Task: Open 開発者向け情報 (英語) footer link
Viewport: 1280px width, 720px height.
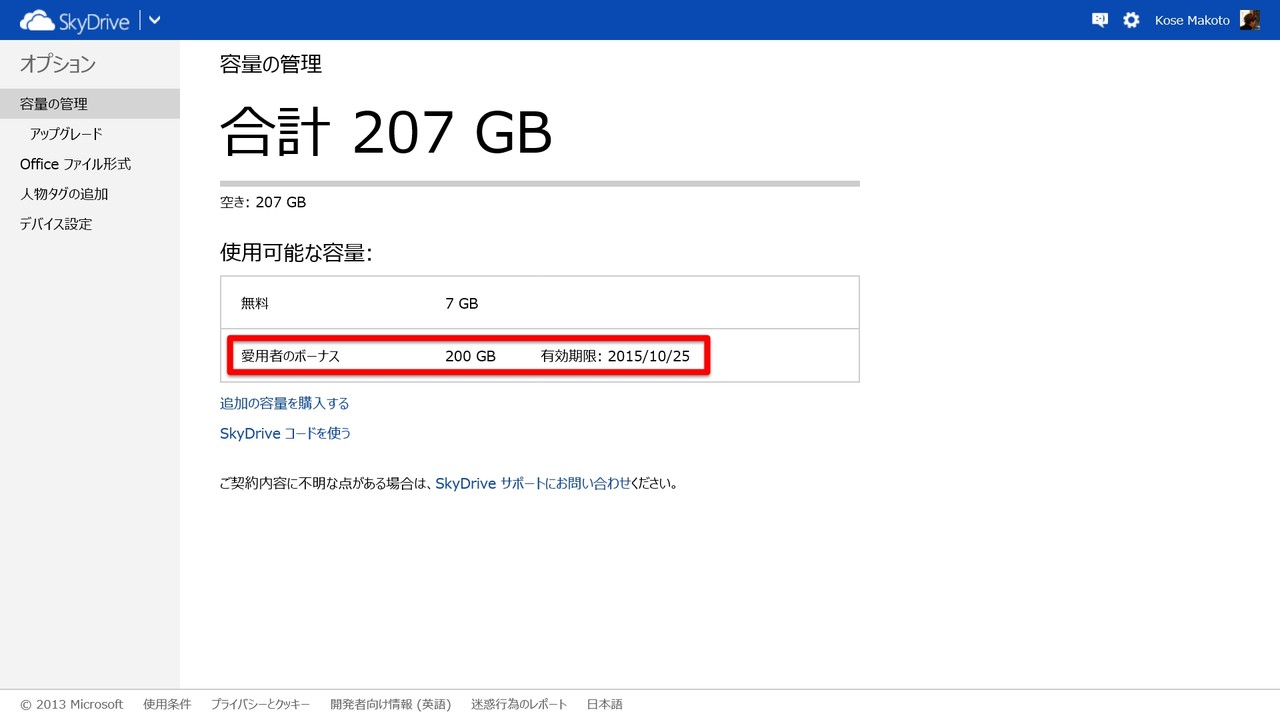Action: (x=390, y=704)
